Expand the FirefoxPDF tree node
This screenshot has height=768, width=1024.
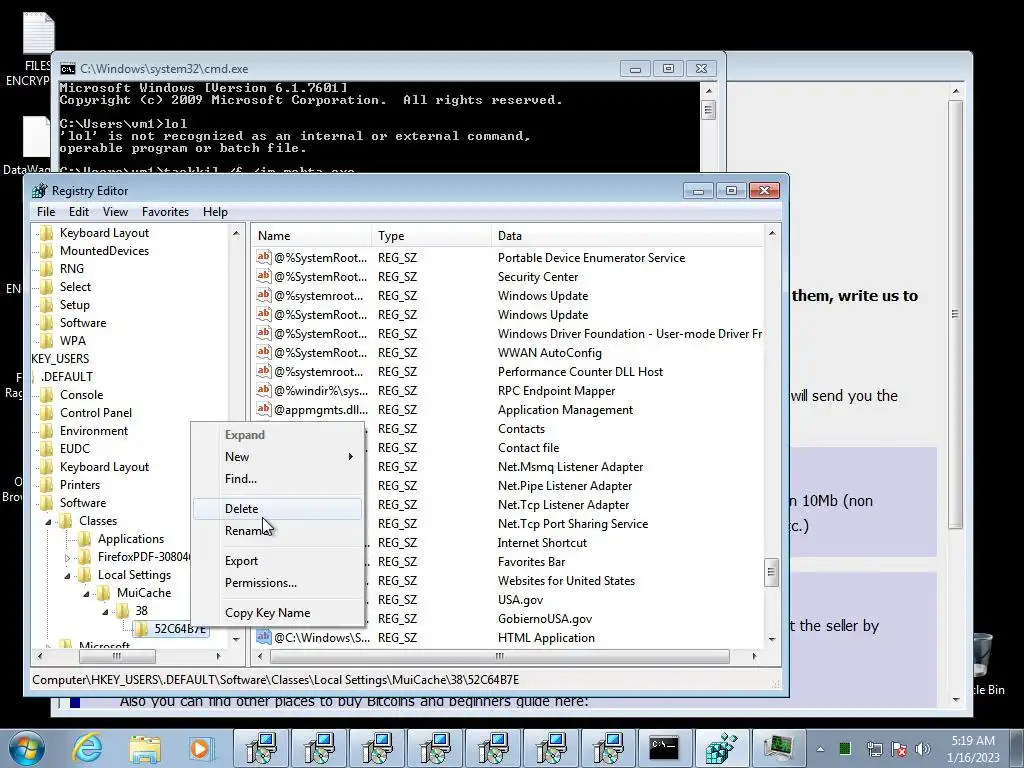point(67,558)
